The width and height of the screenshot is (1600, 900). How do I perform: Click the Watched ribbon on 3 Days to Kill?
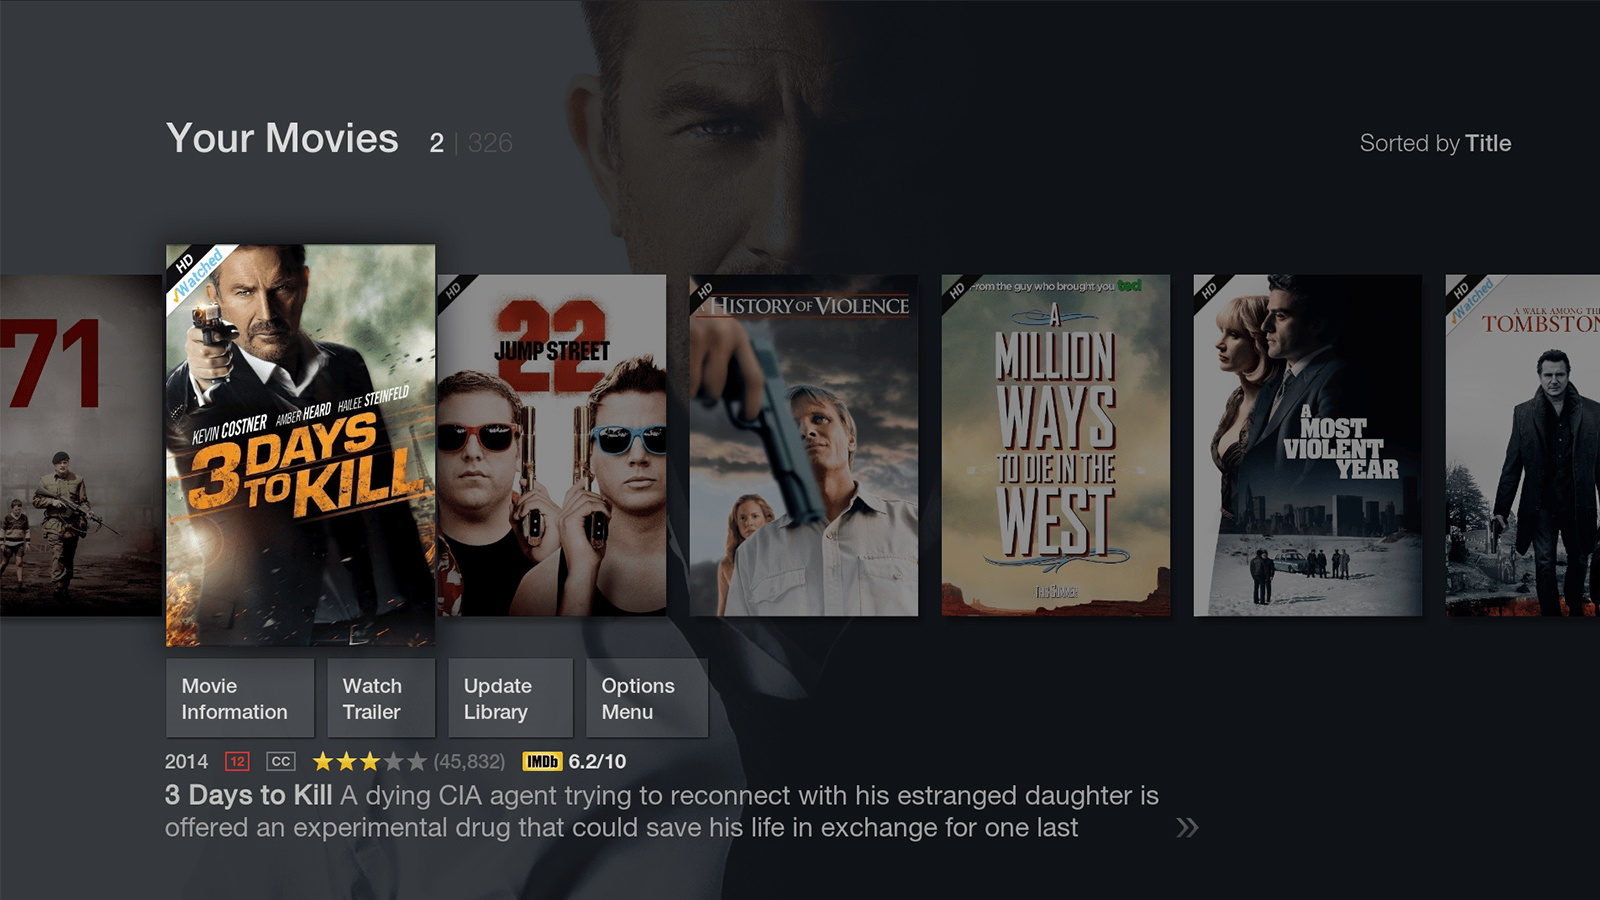point(199,277)
